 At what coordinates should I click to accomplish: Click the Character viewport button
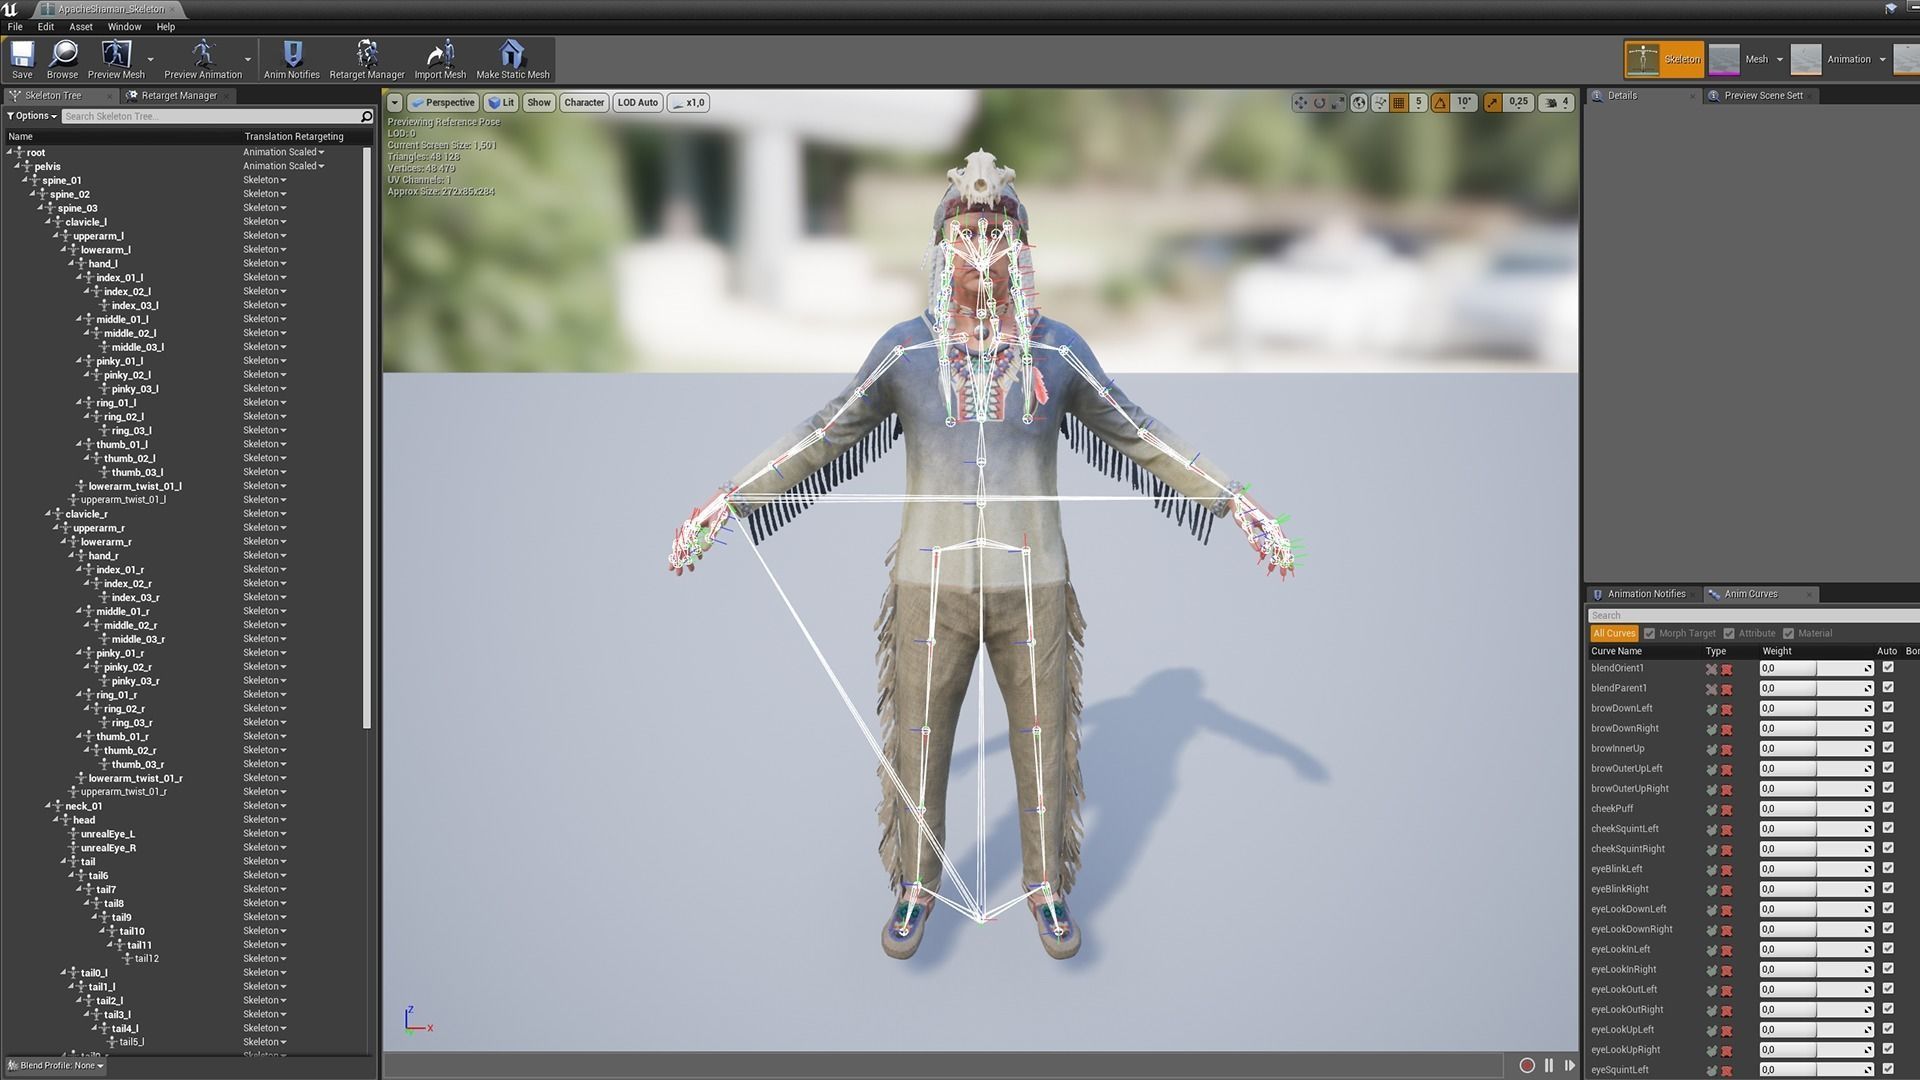pyautogui.click(x=584, y=102)
